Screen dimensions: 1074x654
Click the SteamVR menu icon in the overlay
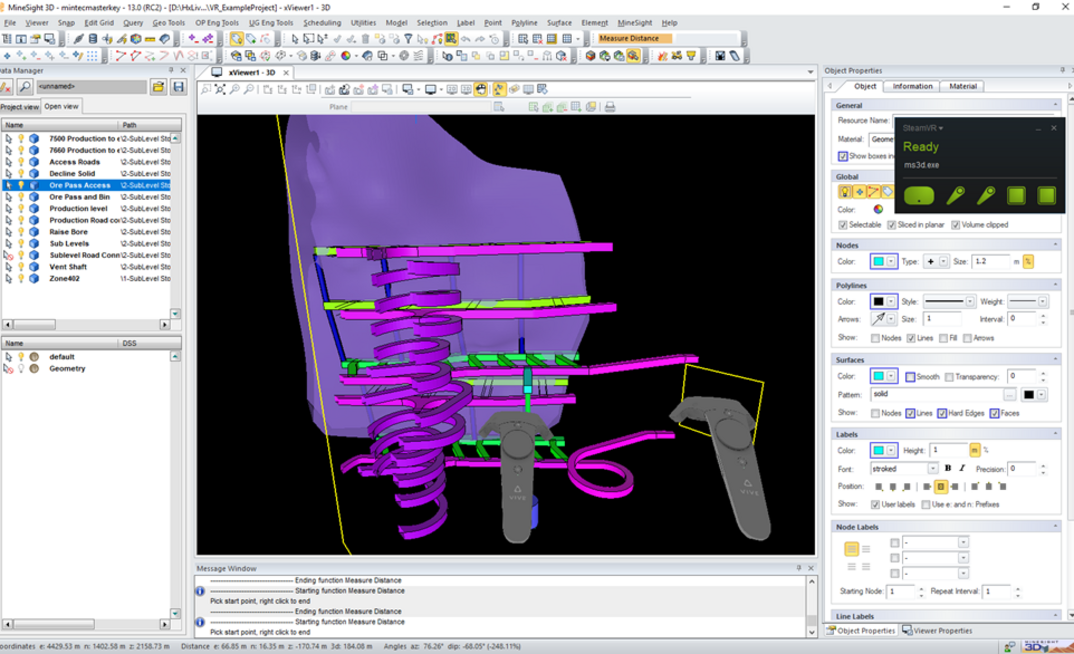[938, 129]
